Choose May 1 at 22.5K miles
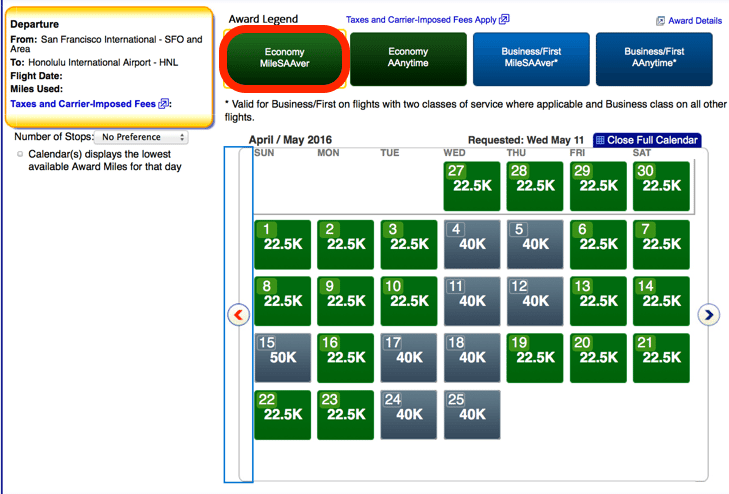This screenshot has width=729, height=494. click(283, 244)
